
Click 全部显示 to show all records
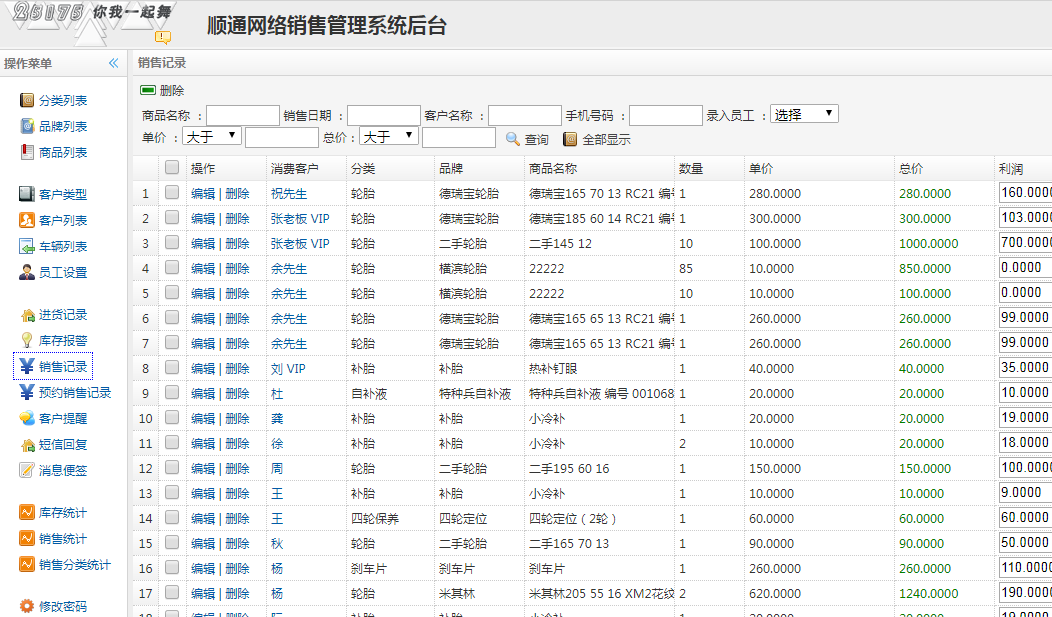(606, 140)
